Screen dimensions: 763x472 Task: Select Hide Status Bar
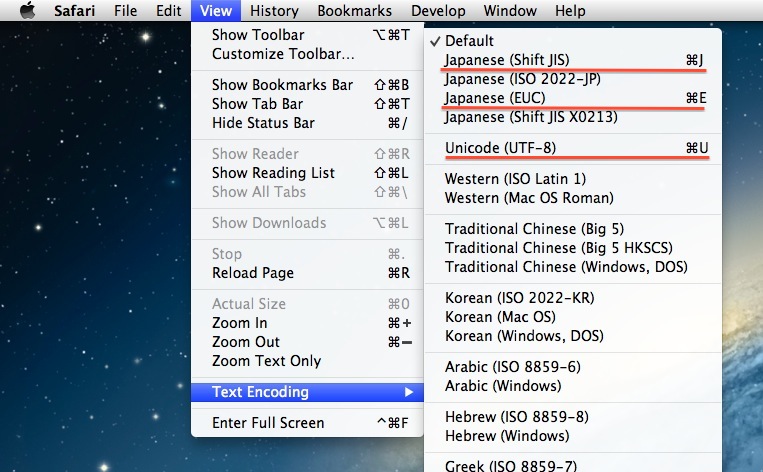[308, 123]
